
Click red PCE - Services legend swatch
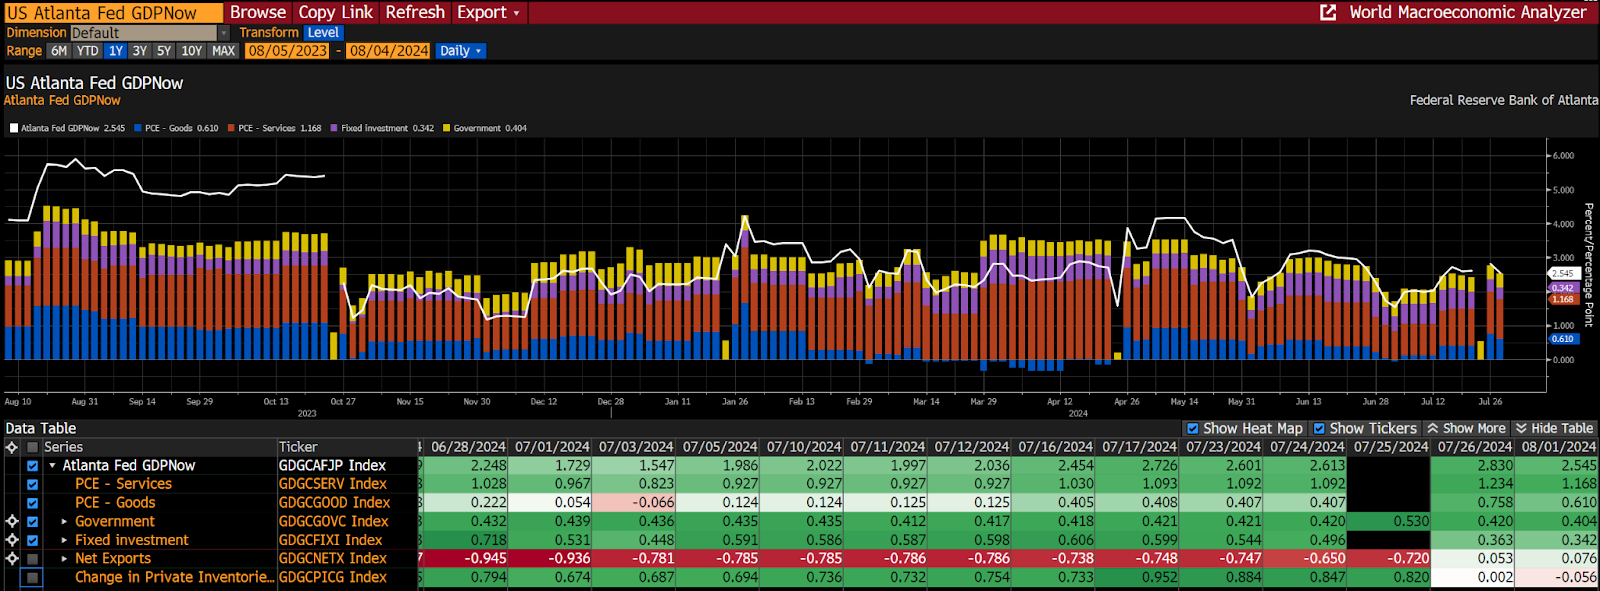click(x=231, y=128)
